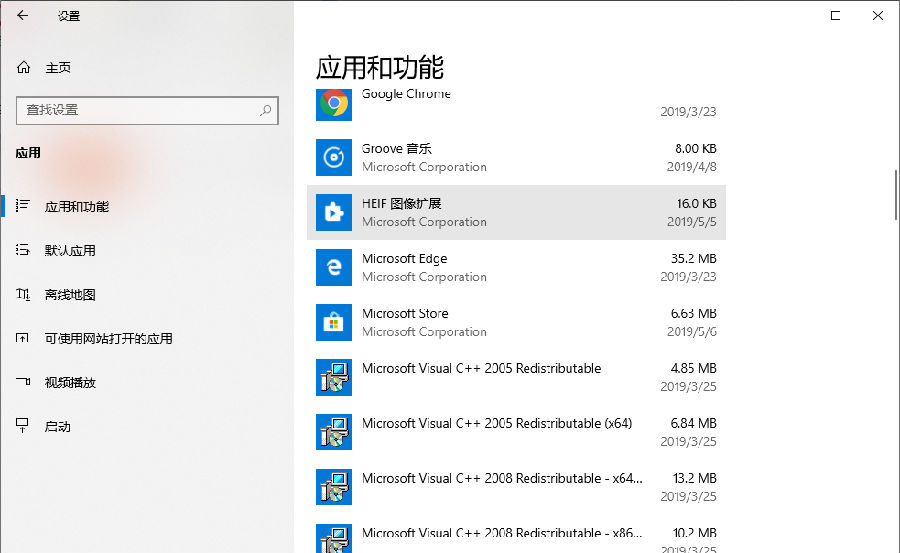The height and width of the screenshot is (553, 900).
Task: Click the back arrow in title bar
Action: pyautogui.click(x=23, y=16)
